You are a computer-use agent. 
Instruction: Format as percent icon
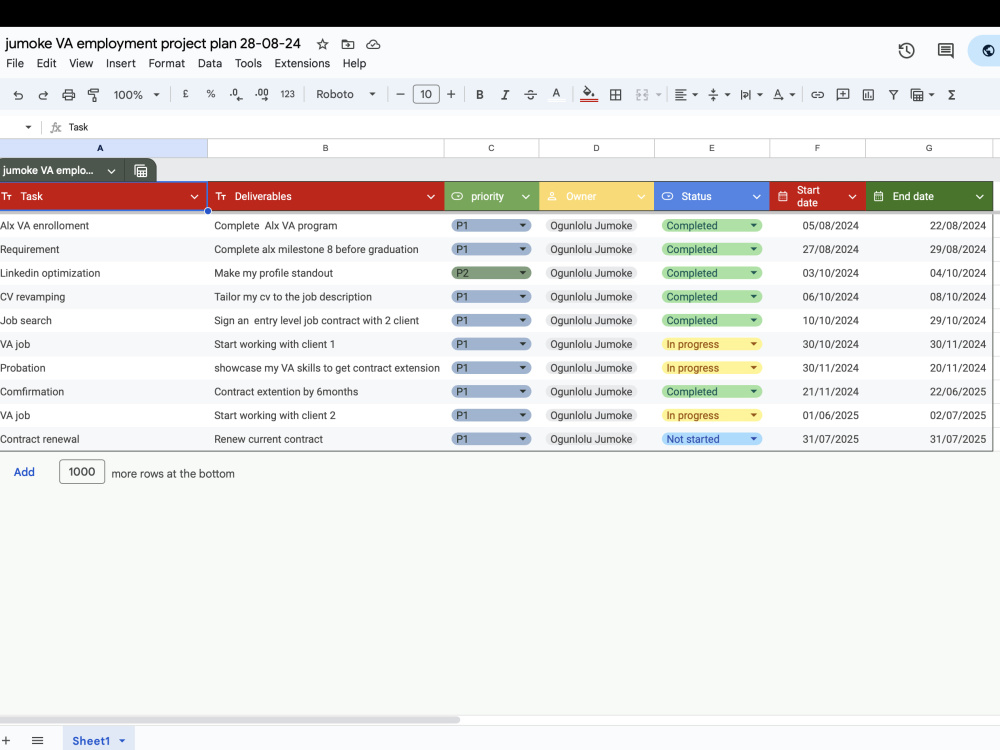(210, 94)
